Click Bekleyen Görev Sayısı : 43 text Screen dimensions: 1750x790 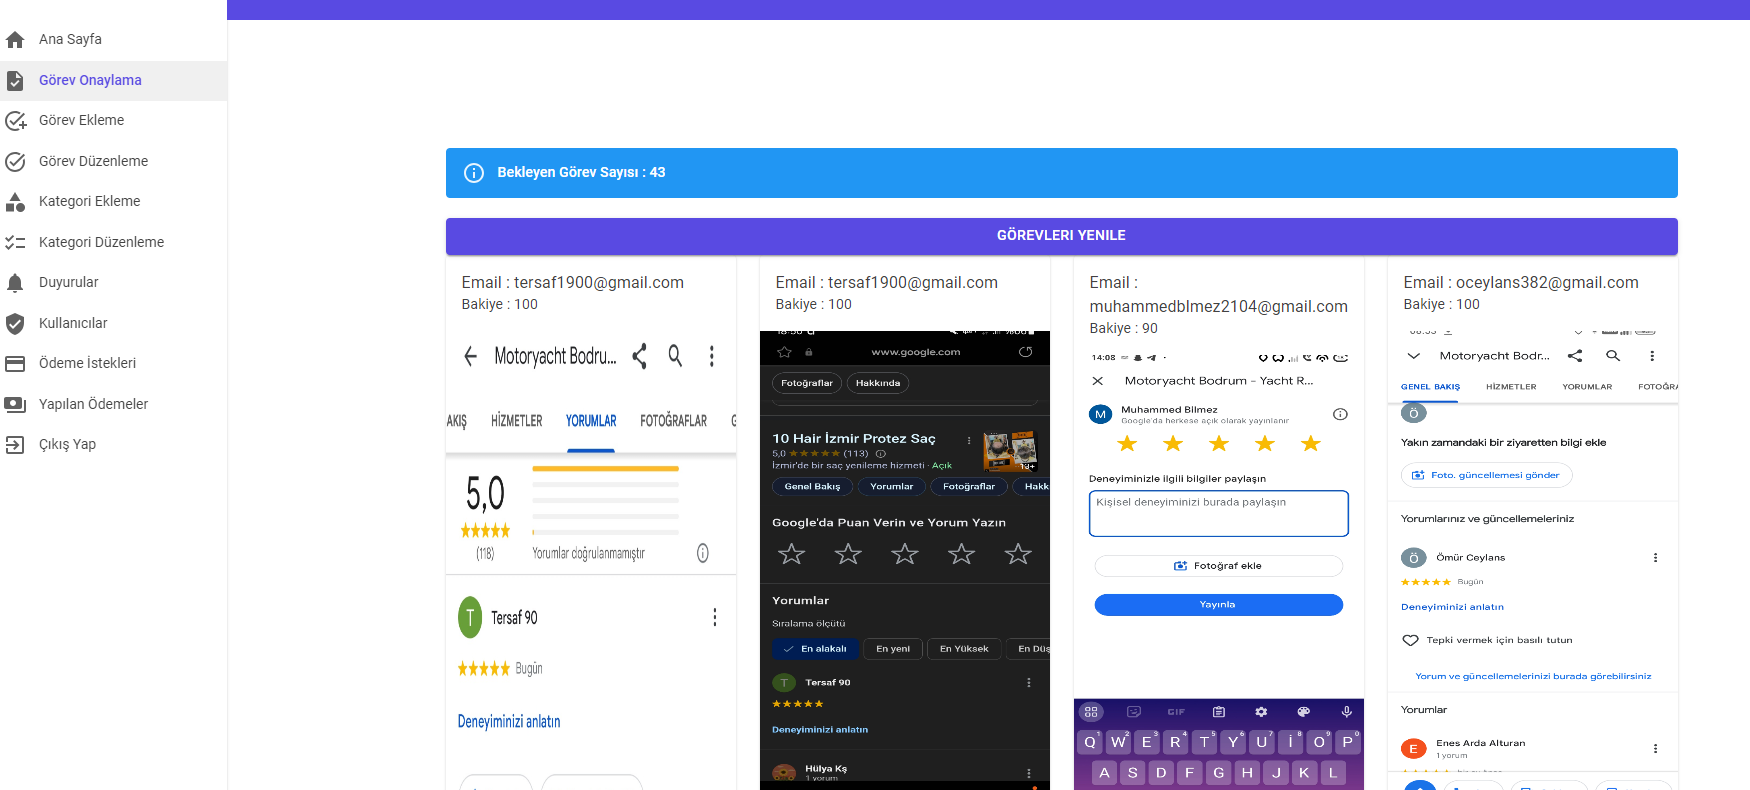(x=581, y=173)
